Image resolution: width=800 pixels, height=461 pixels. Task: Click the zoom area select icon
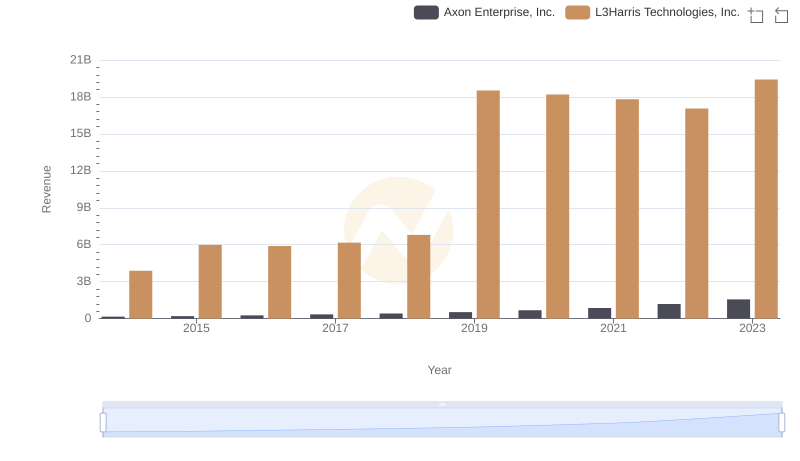(756, 15)
